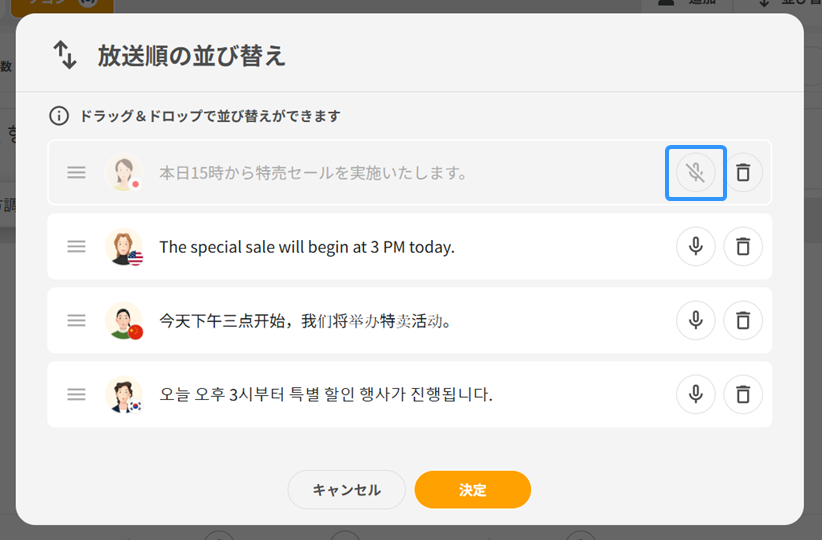Delete the Korean announcement row

pyautogui.click(x=743, y=394)
